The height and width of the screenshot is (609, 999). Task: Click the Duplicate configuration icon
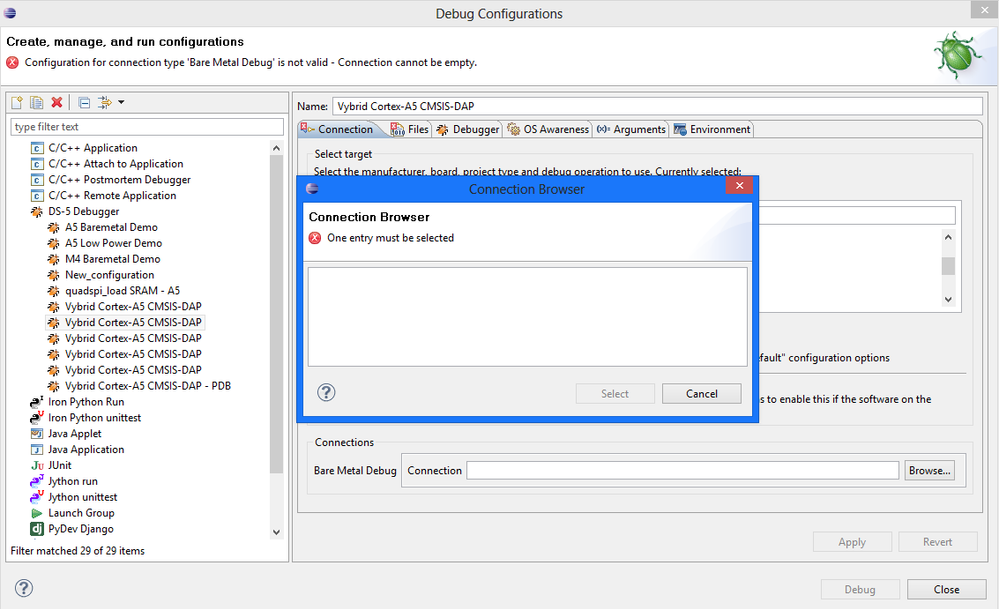tap(37, 103)
